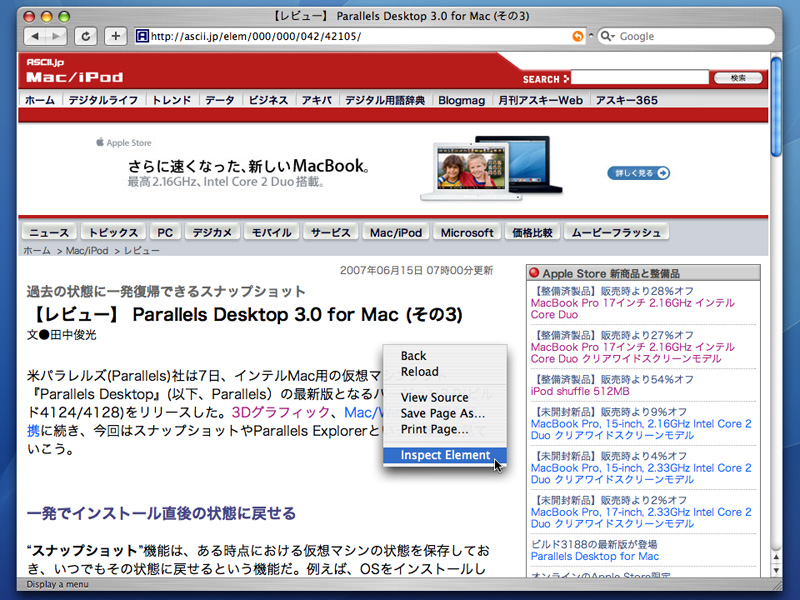Open MacBook Pro 17インチ クリアワイドスクリーンモデル link
The image size is (800, 600).
click(632, 353)
